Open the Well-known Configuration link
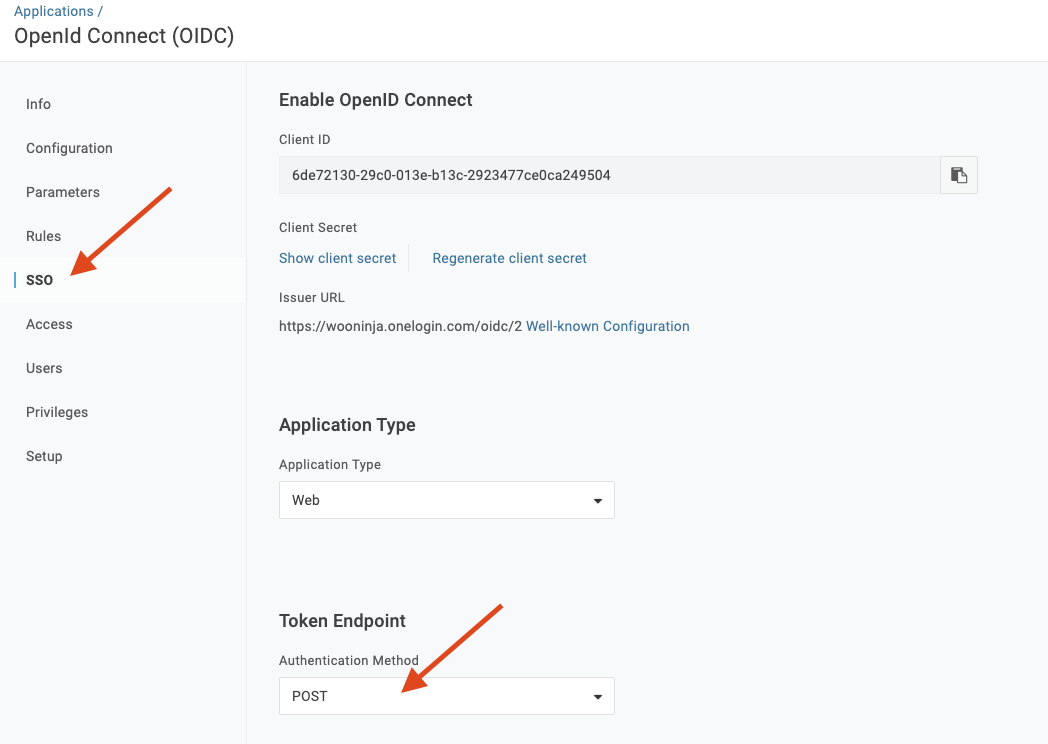 607,326
